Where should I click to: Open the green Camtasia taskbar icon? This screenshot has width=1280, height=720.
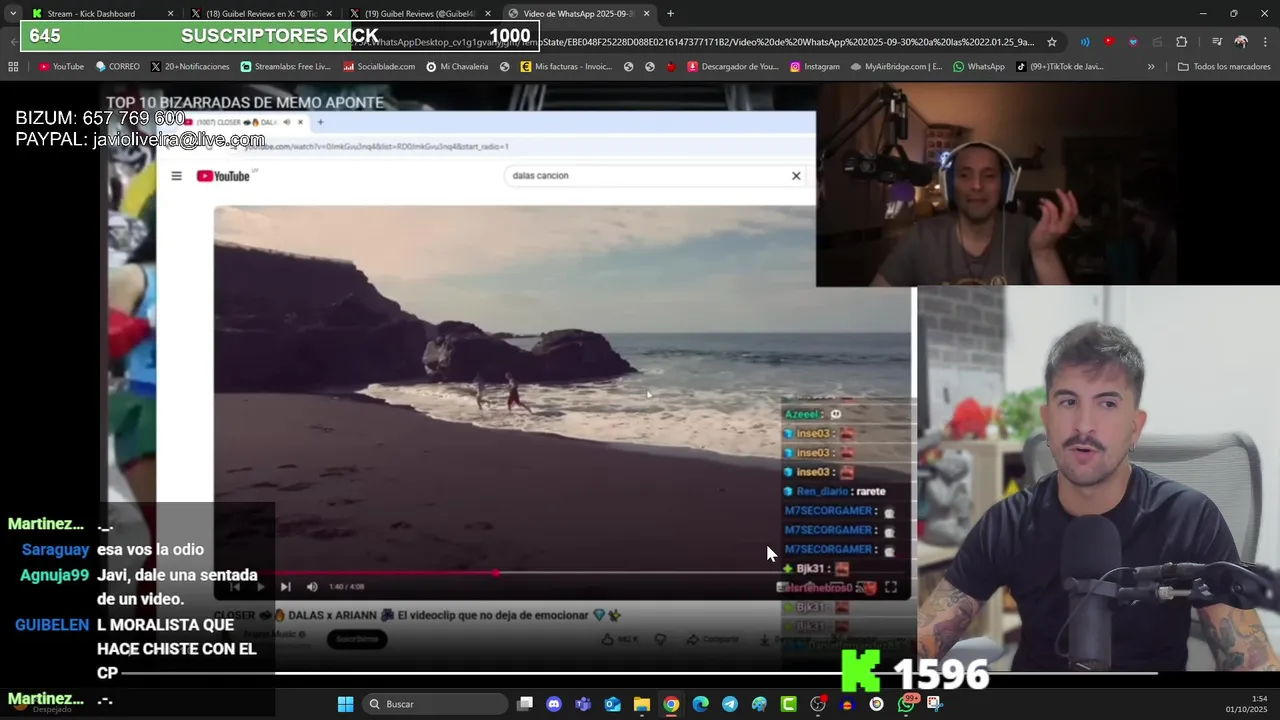pos(788,704)
